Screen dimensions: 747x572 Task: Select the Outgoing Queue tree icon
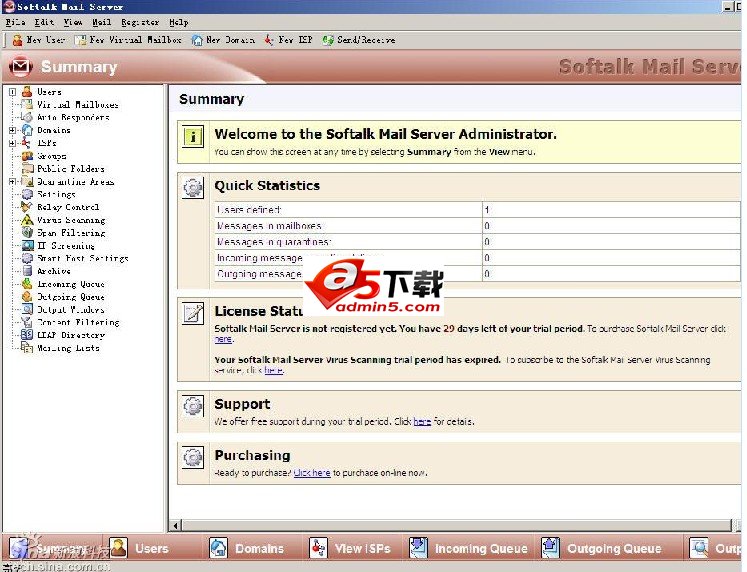coord(27,297)
